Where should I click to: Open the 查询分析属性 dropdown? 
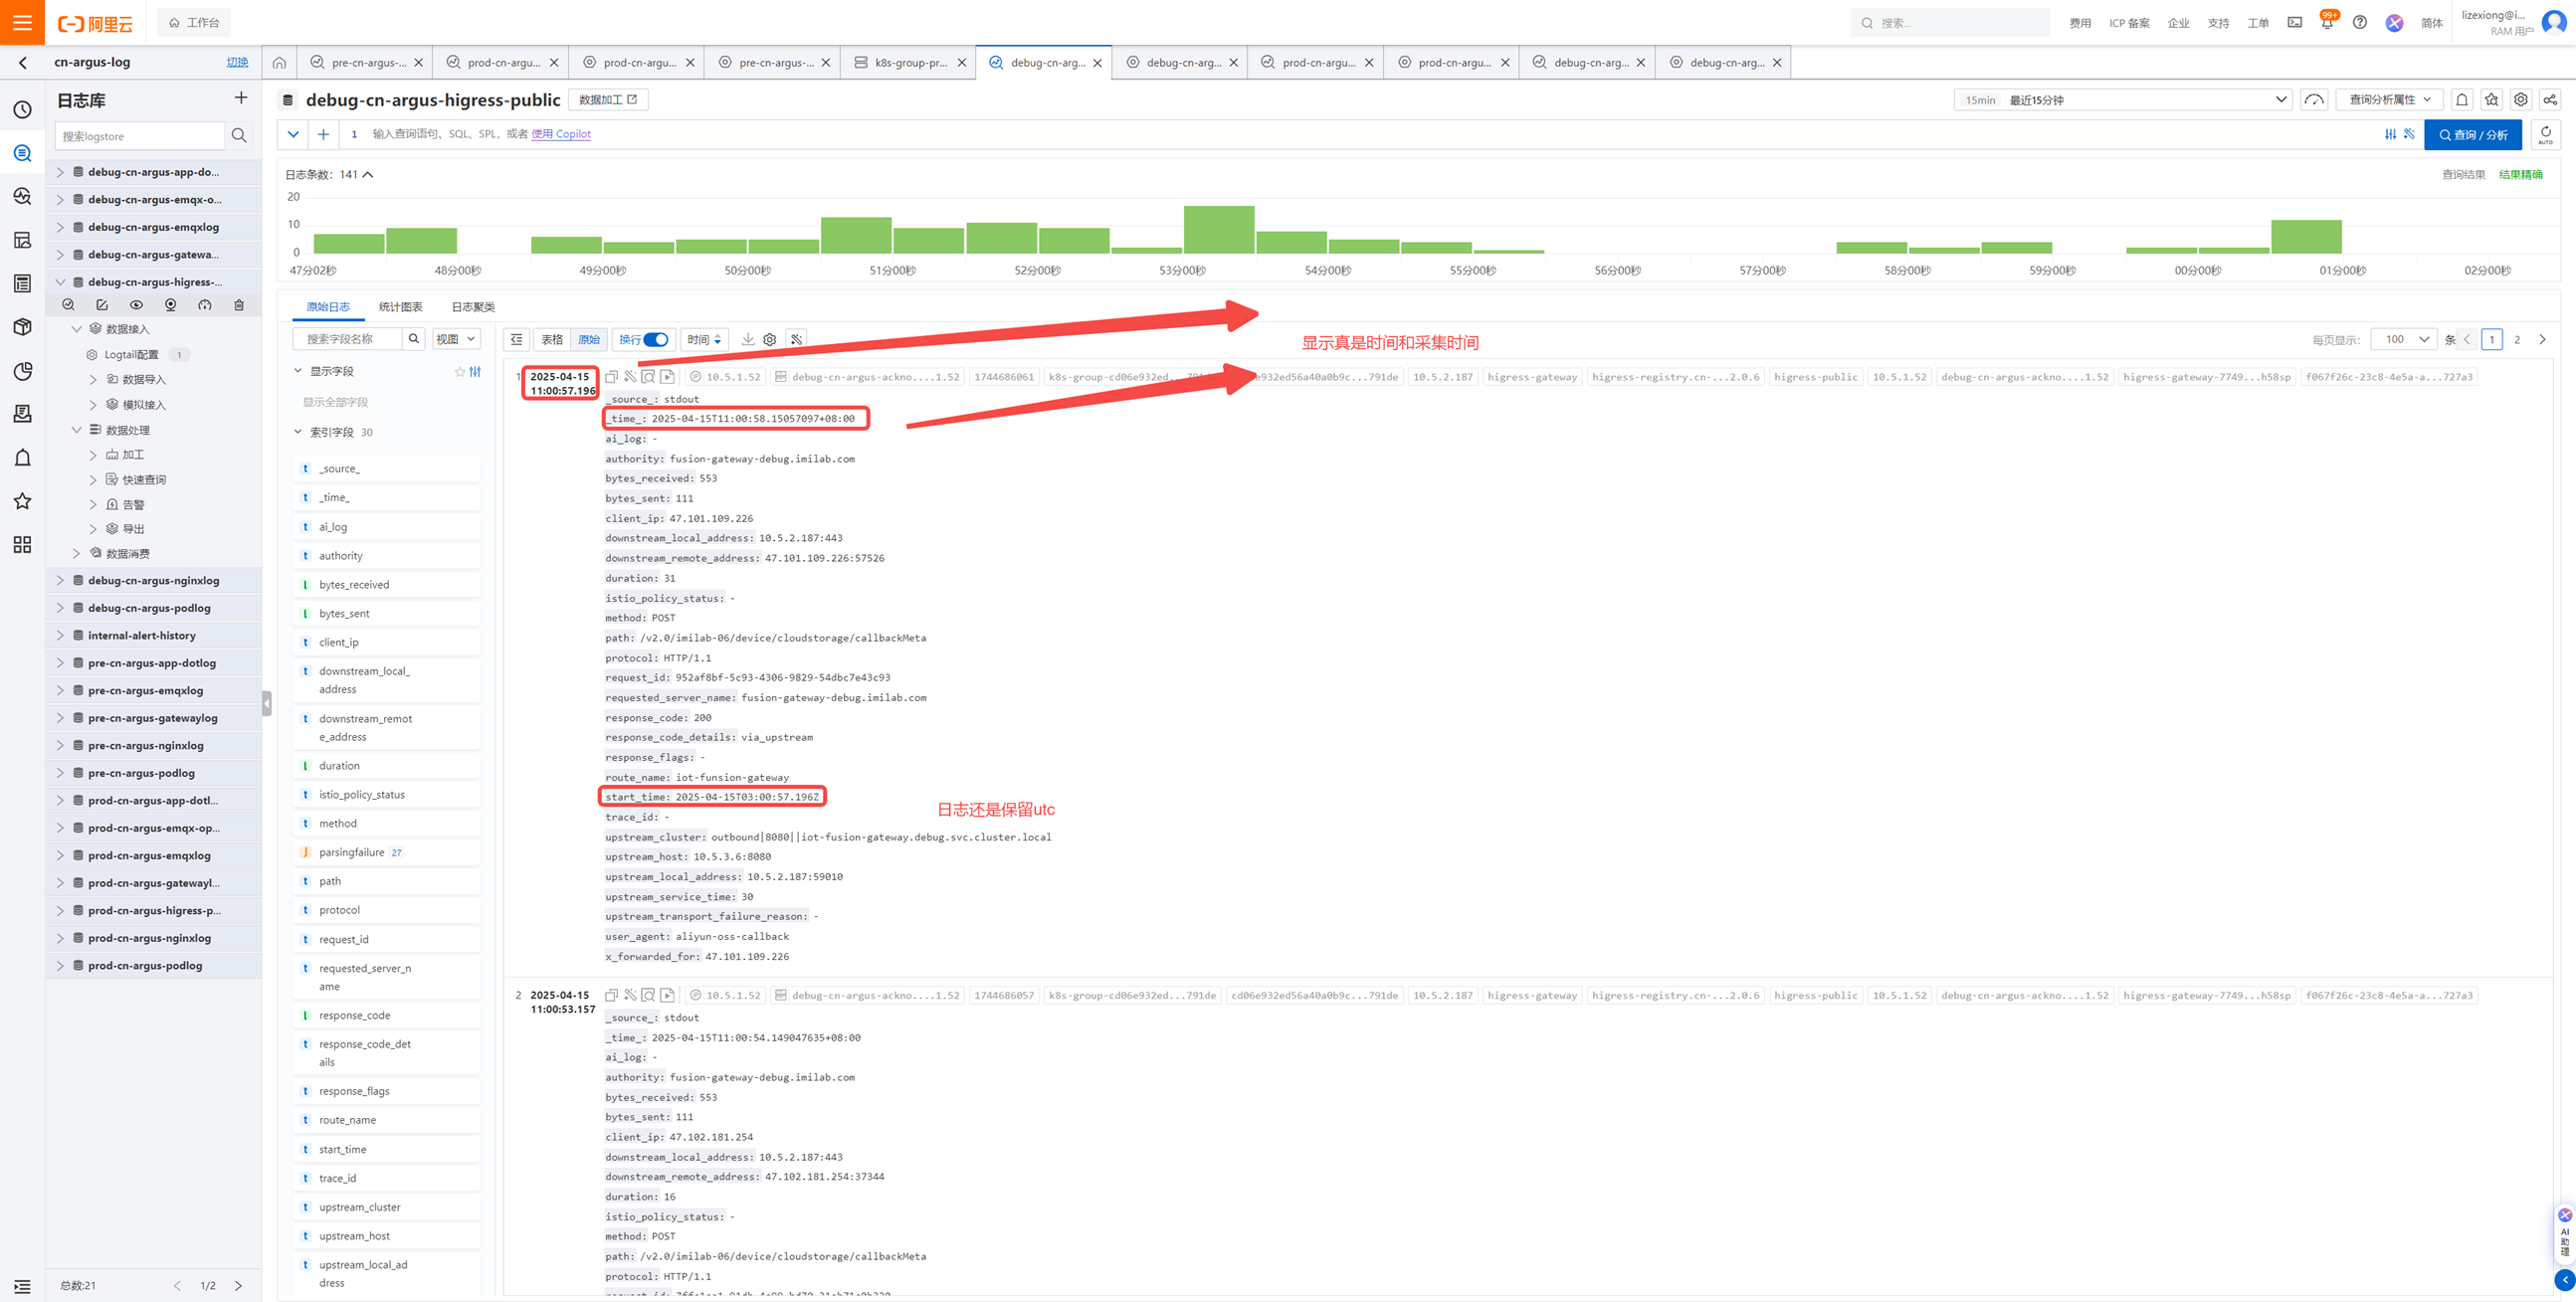click(x=2389, y=100)
